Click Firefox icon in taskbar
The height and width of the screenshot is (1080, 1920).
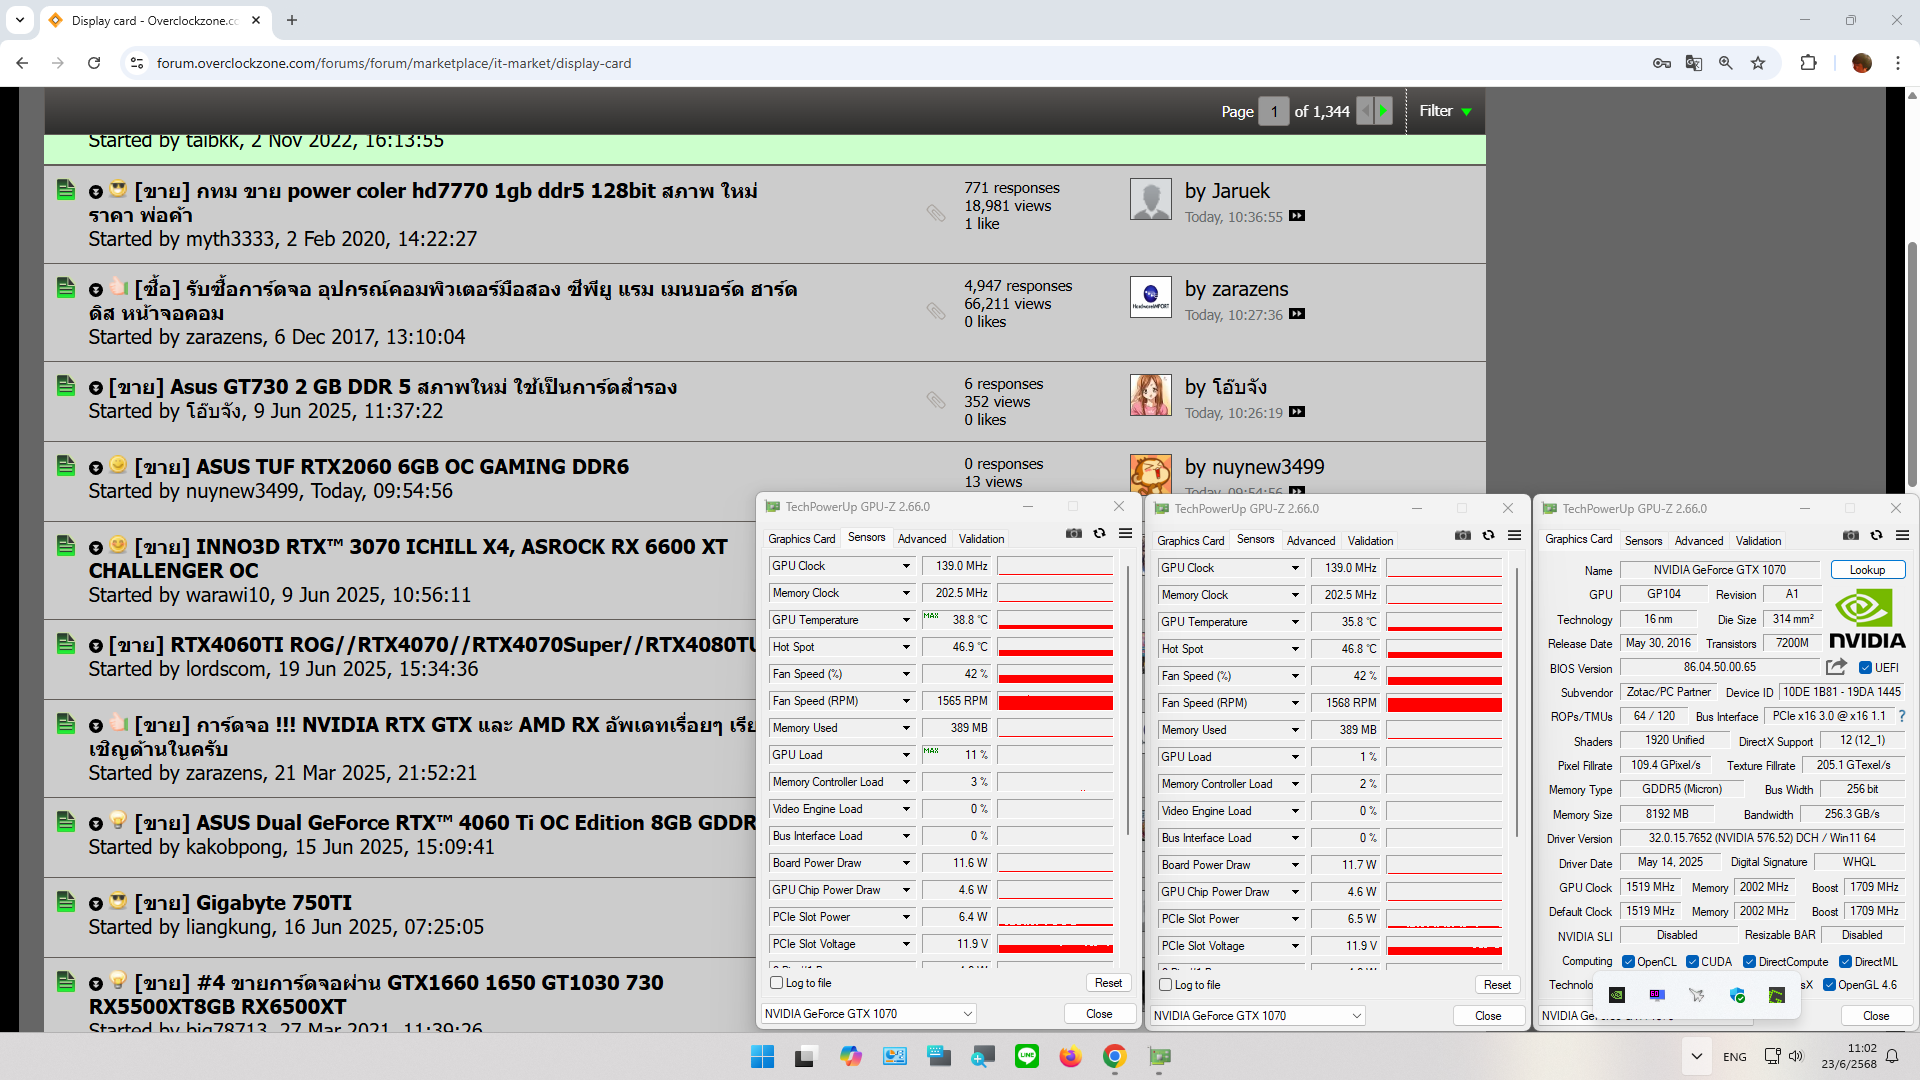click(x=1070, y=1056)
